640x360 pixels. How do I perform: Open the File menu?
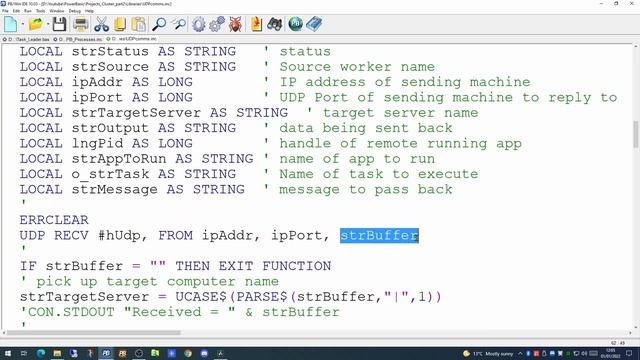[5, 11]
